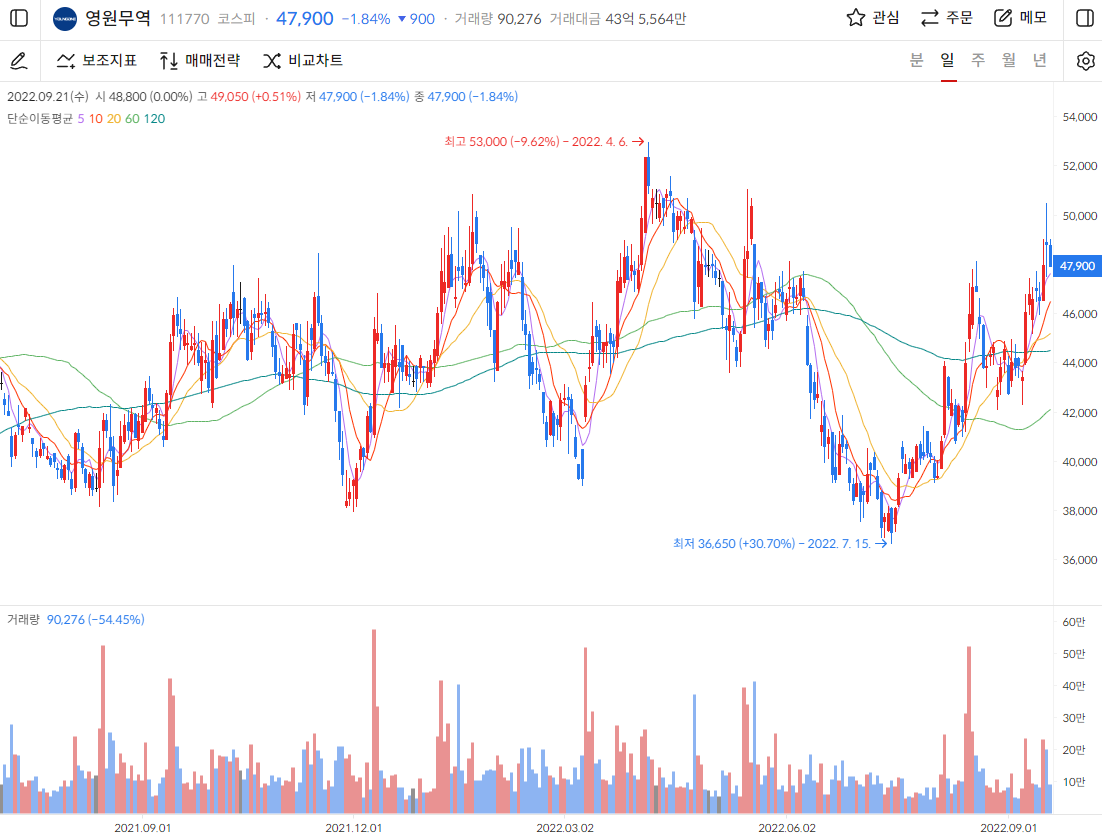Open 매매전략 trading strategy menu
Image resolution: width=1102 pixels, height=839 pixels.
pyautogui.click(x=200, y=61)
